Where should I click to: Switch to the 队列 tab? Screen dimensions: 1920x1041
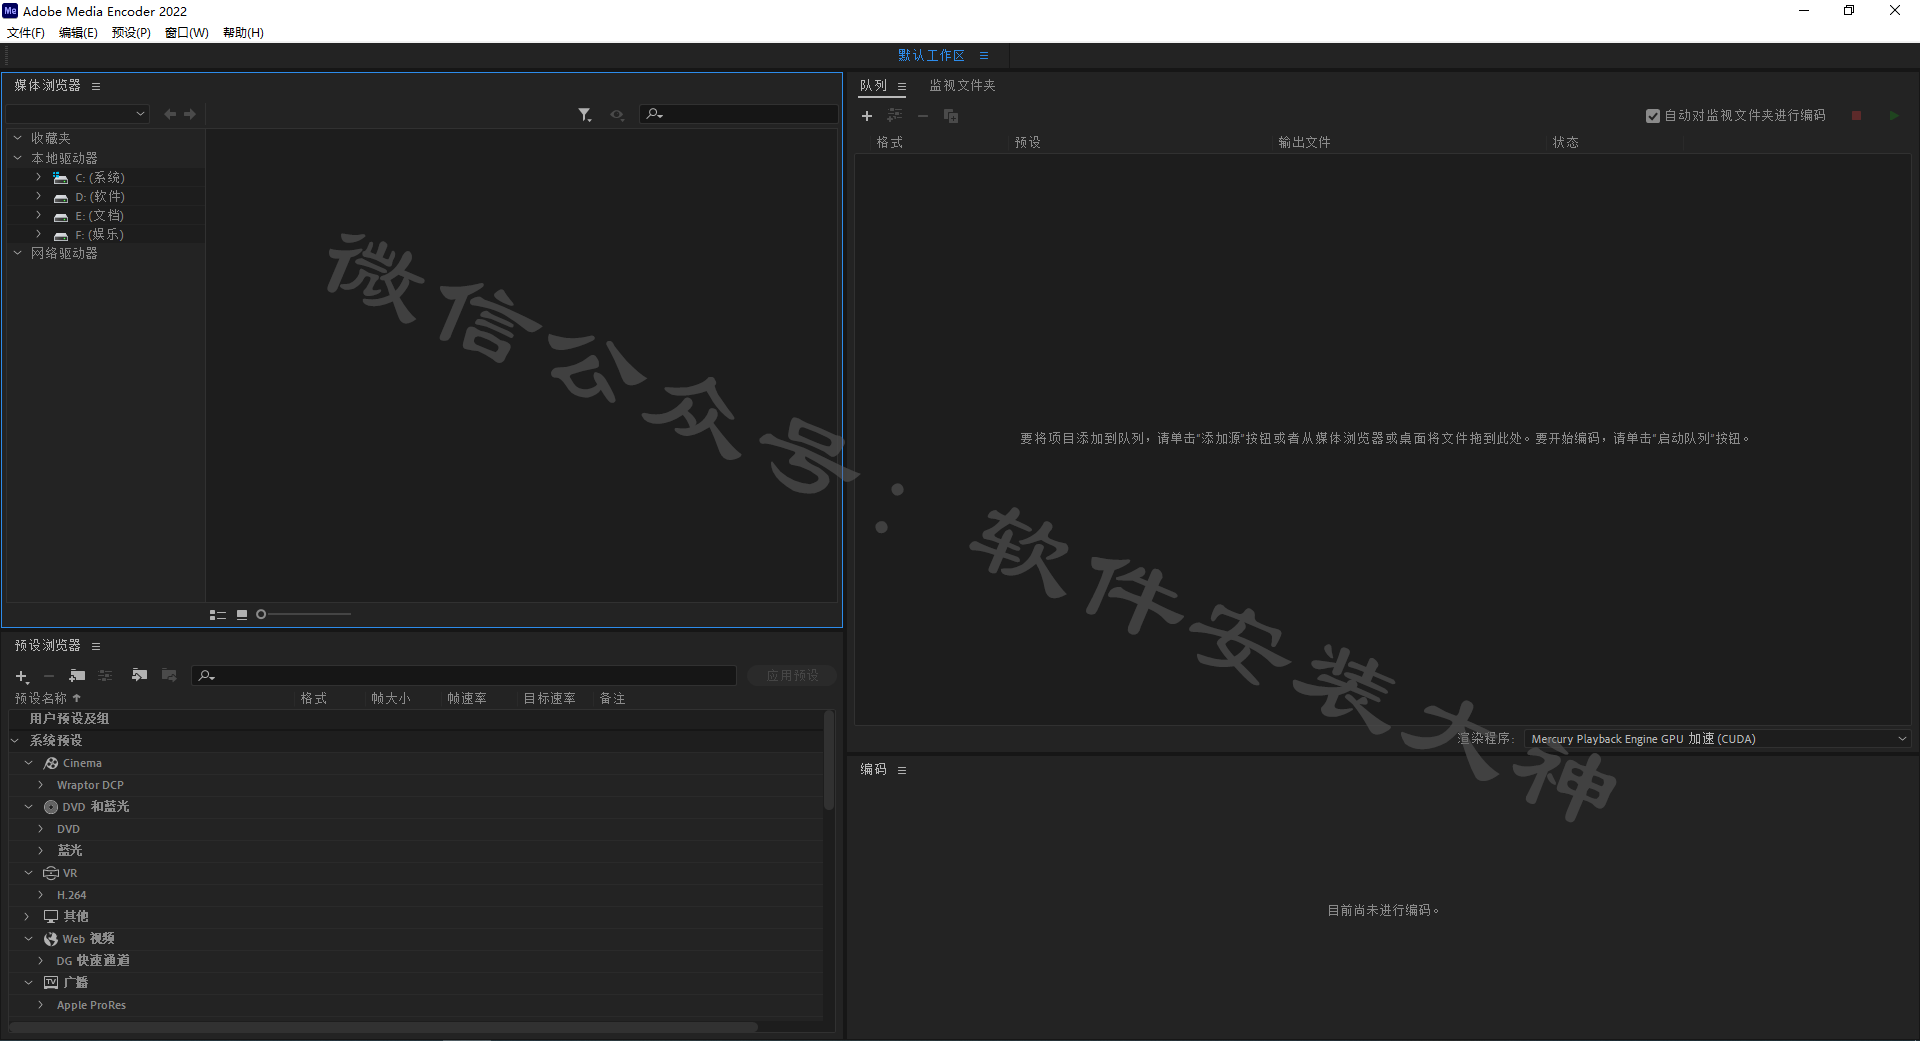[873, 86]
